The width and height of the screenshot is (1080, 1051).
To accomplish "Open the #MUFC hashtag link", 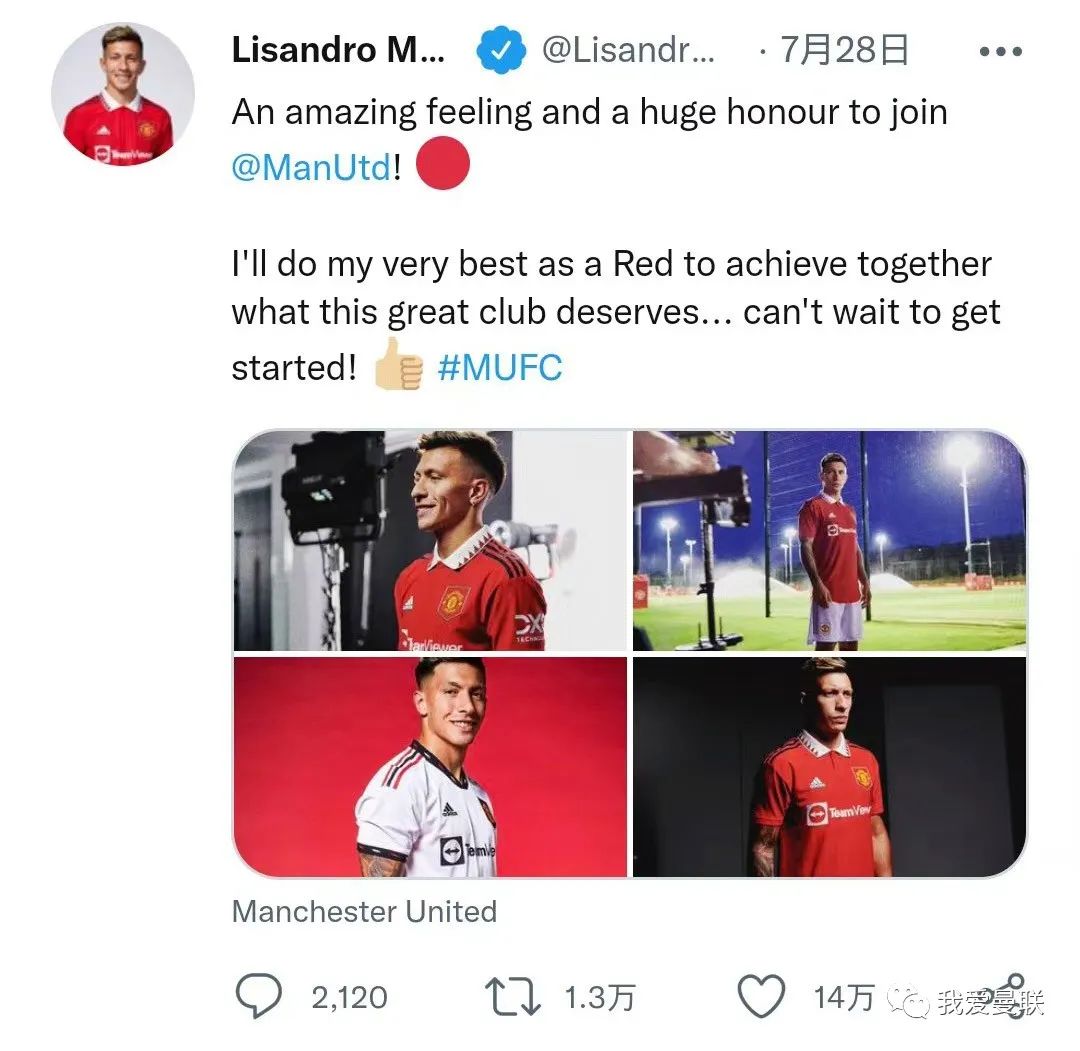I will click(500, 367).
